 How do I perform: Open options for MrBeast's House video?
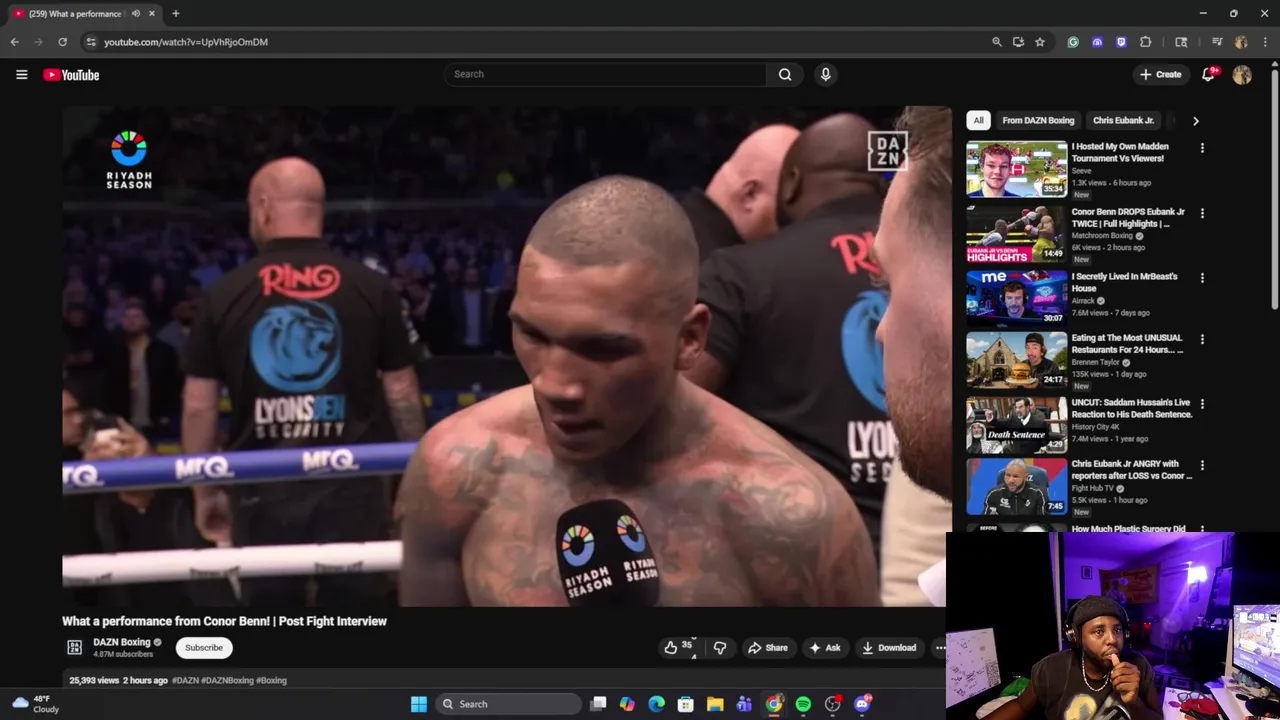tap(1202, 278)
